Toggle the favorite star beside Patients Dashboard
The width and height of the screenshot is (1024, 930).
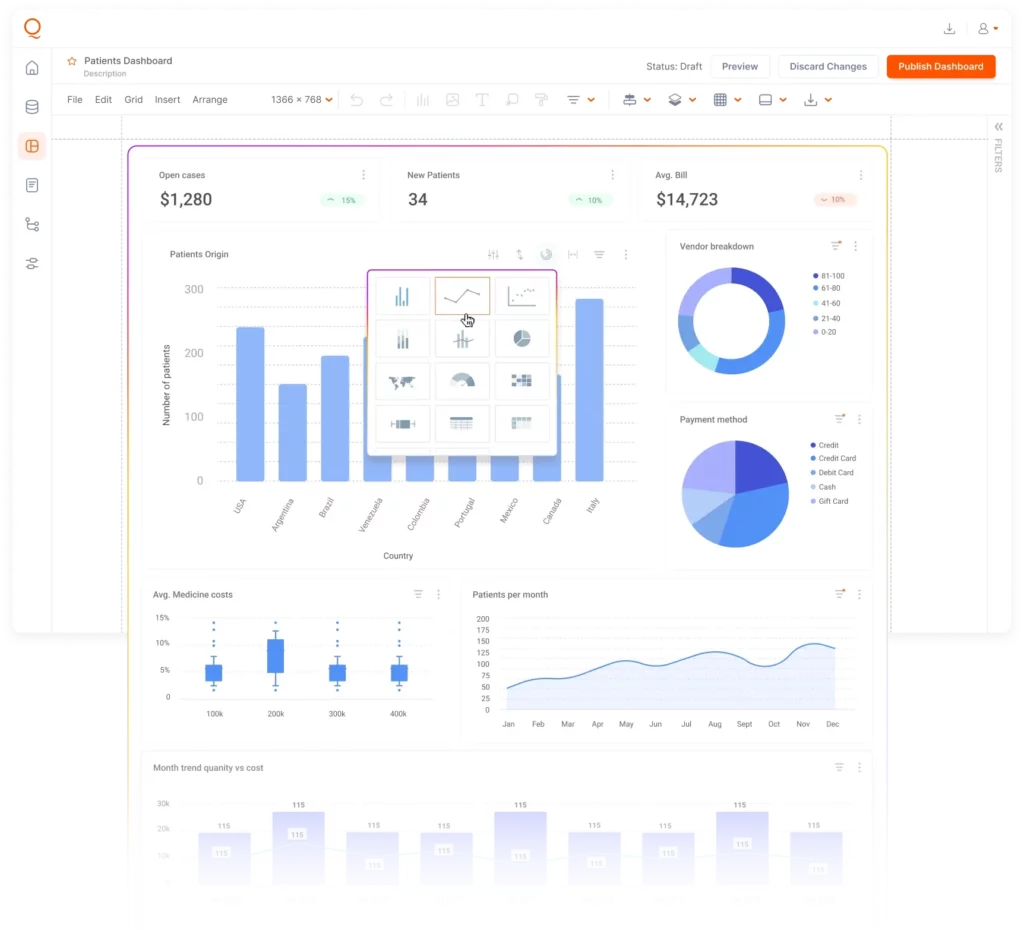tap(72, 61)
